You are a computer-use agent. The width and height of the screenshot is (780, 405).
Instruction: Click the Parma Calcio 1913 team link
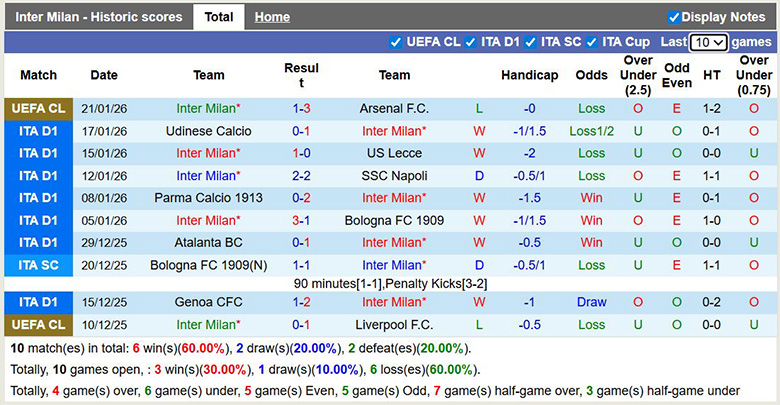pos(208,198)
